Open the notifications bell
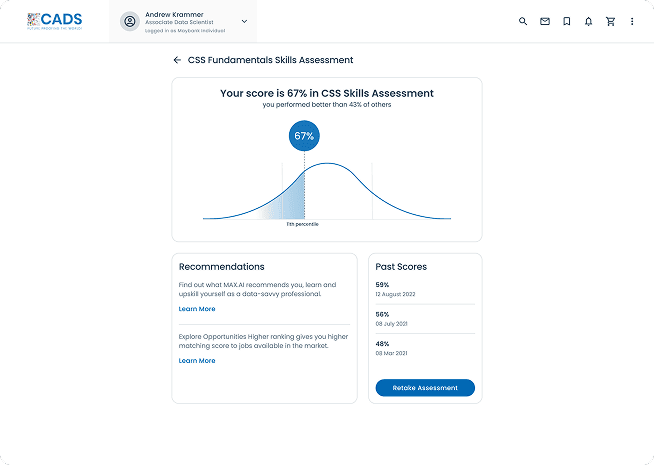 point(588,21)
